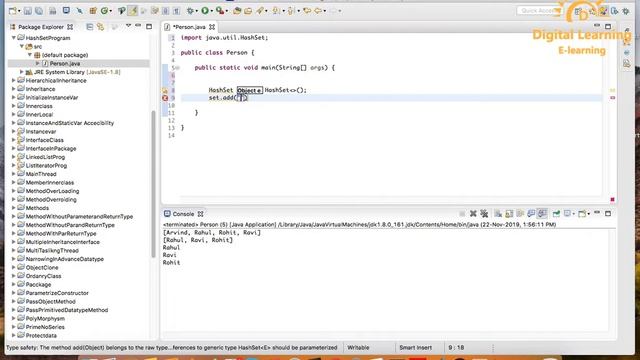Close the Package Explorer view tab

[70, 27]
